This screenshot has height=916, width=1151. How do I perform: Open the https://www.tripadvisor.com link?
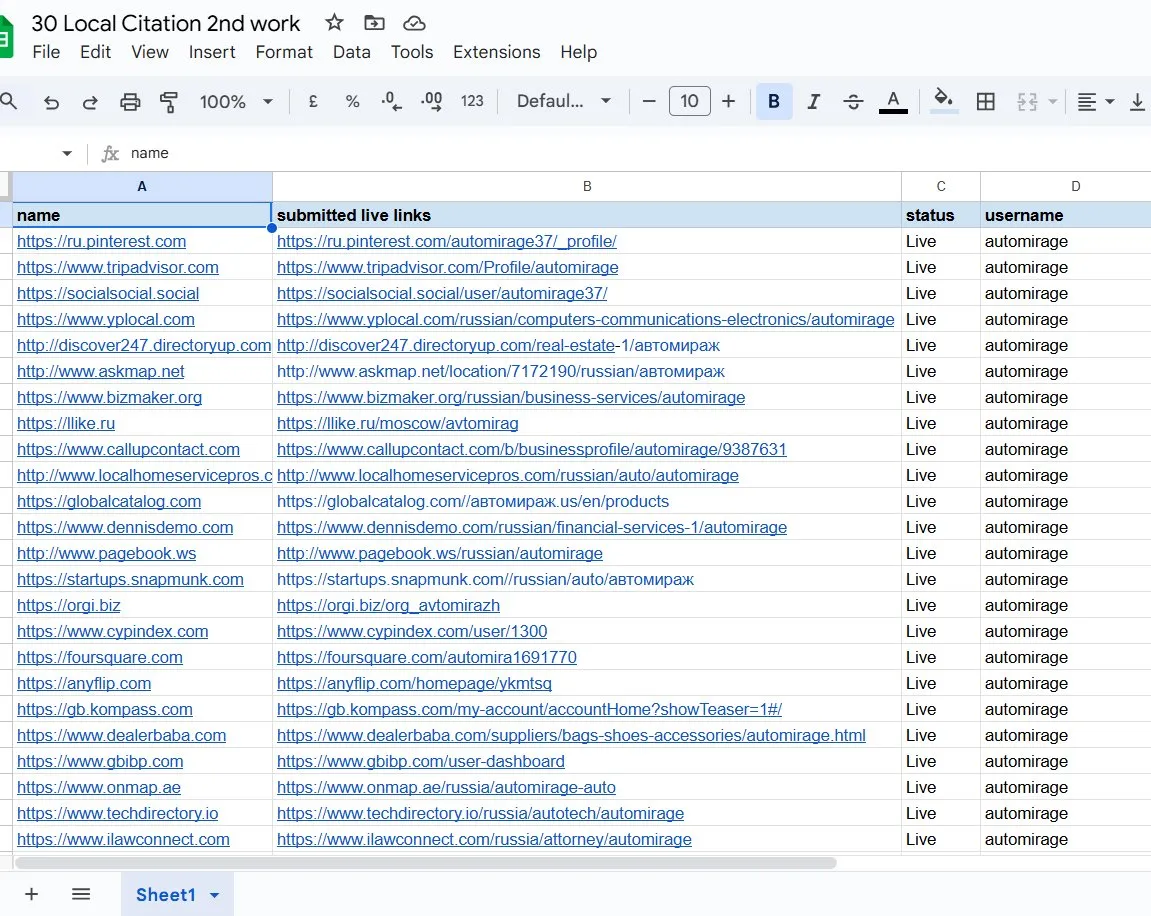117,267
